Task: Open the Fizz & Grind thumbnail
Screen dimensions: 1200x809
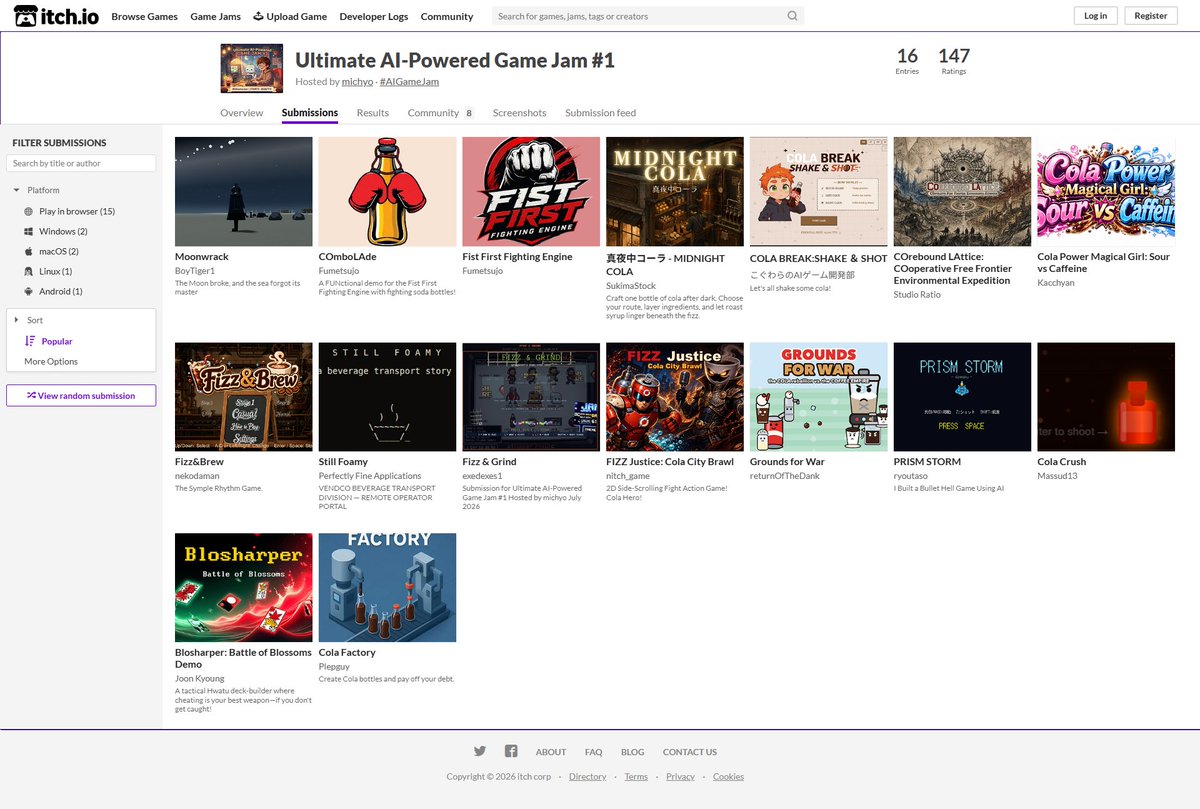Action: 531,397
